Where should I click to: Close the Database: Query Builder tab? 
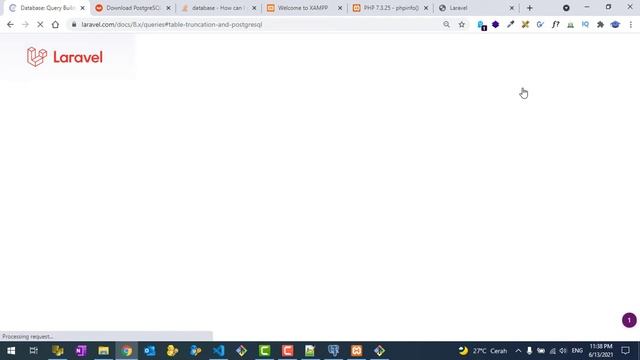82,8
